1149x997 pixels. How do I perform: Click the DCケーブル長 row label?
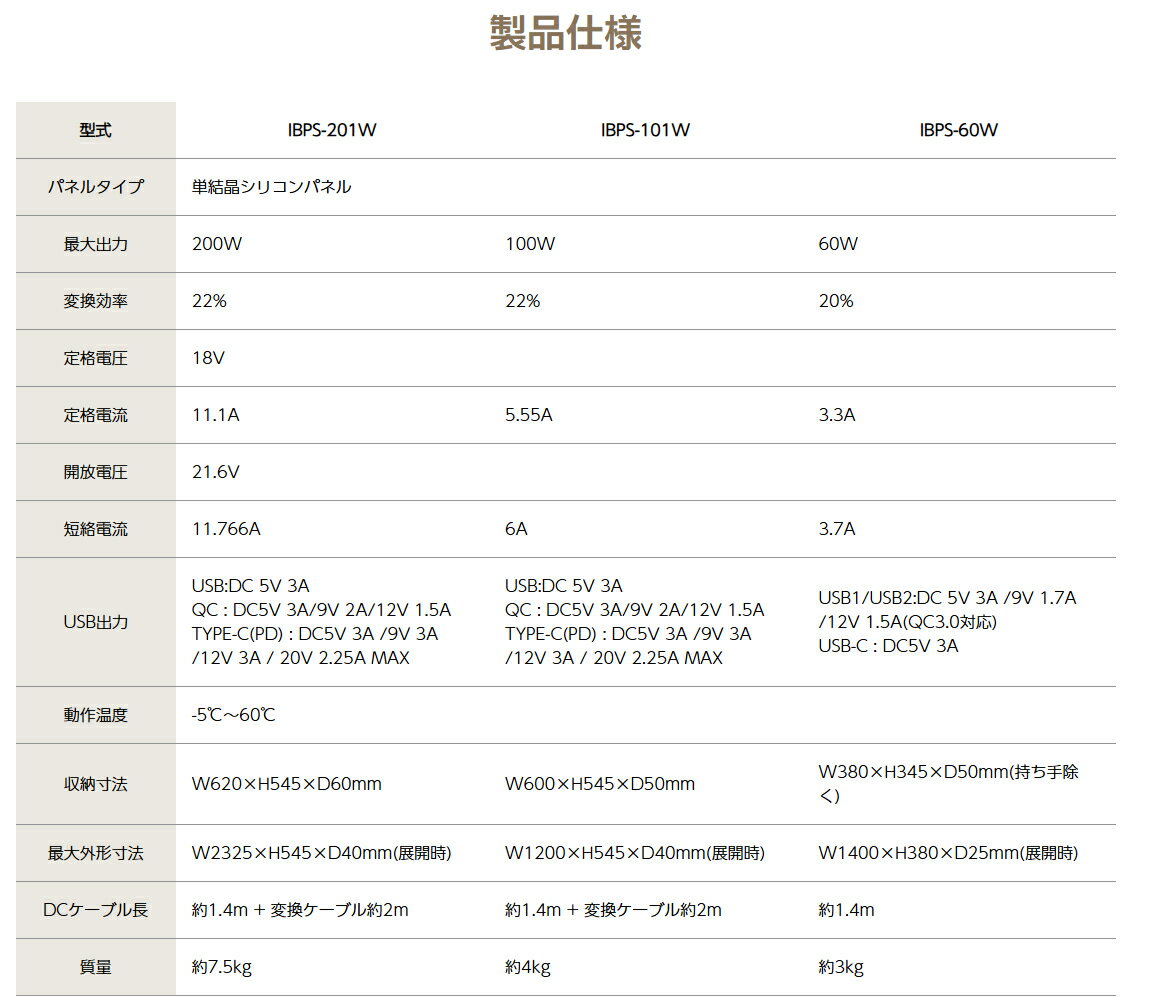click(95, 910)
